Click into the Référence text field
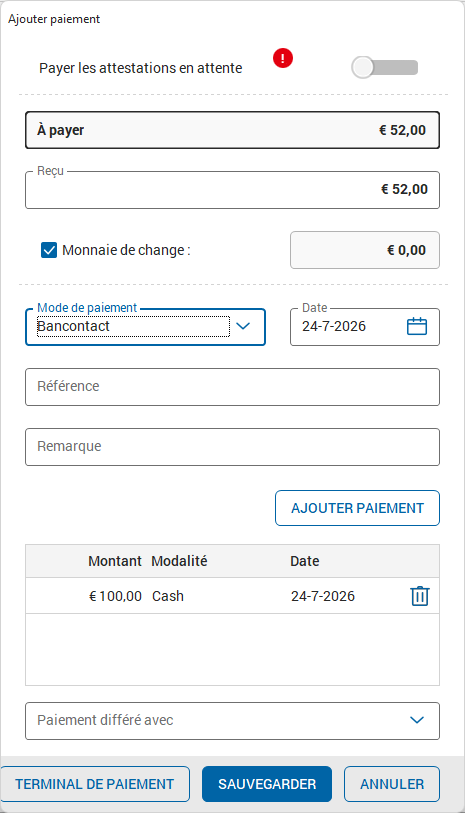Screen dimensions: 465x813 [x=232, y=387]
